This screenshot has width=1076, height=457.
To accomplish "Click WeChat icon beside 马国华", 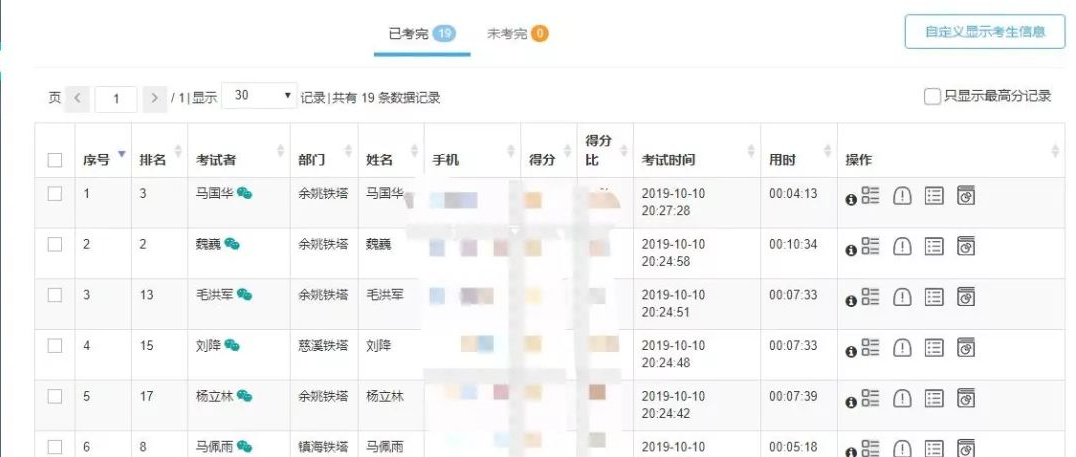I will click(x=244, y=194).
